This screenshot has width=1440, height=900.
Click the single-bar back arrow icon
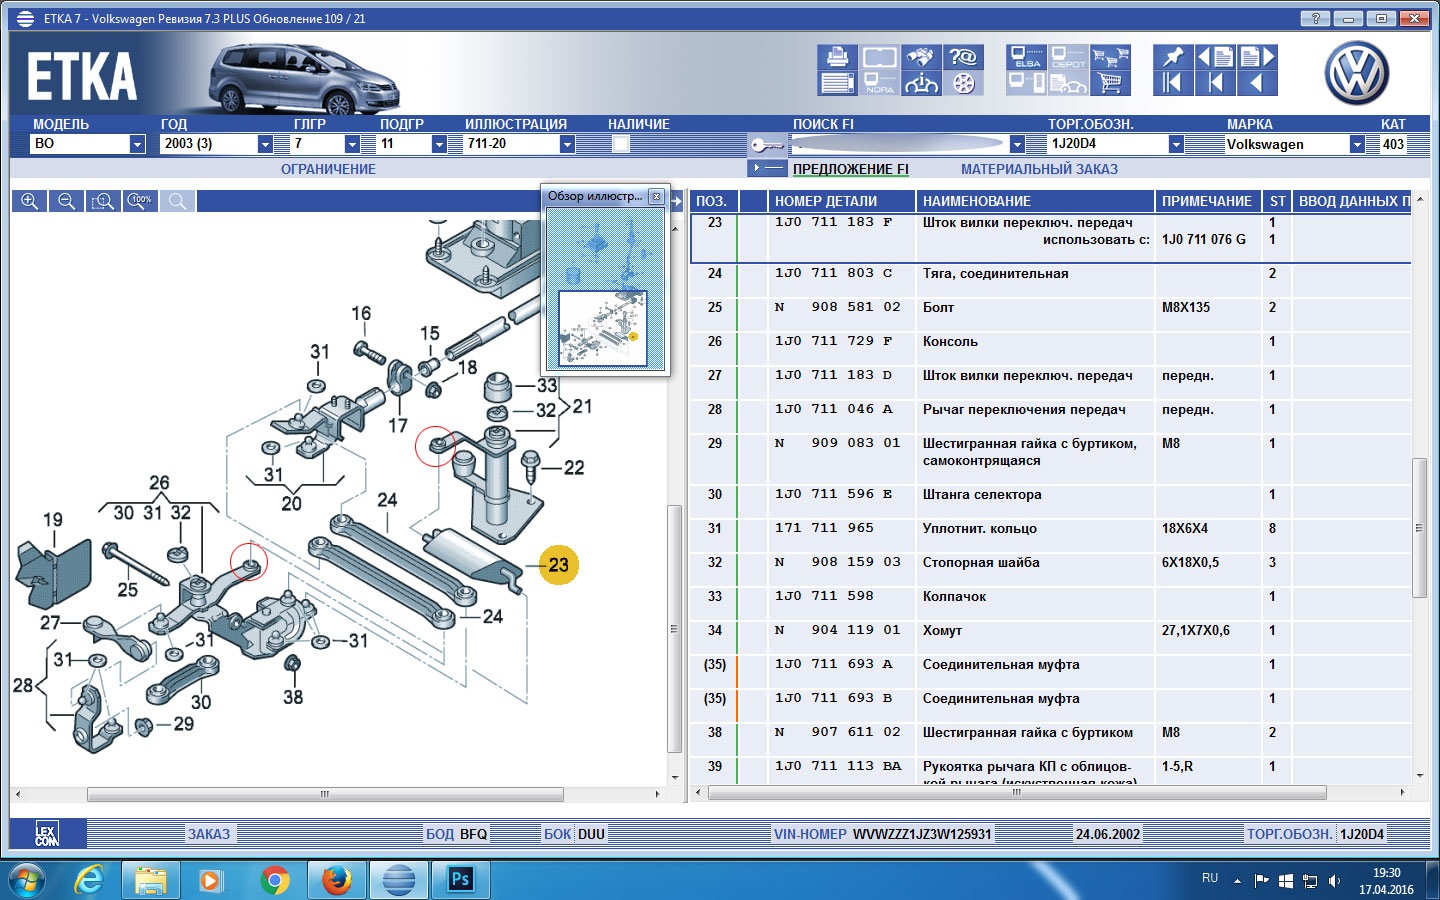click(1215, 83)
